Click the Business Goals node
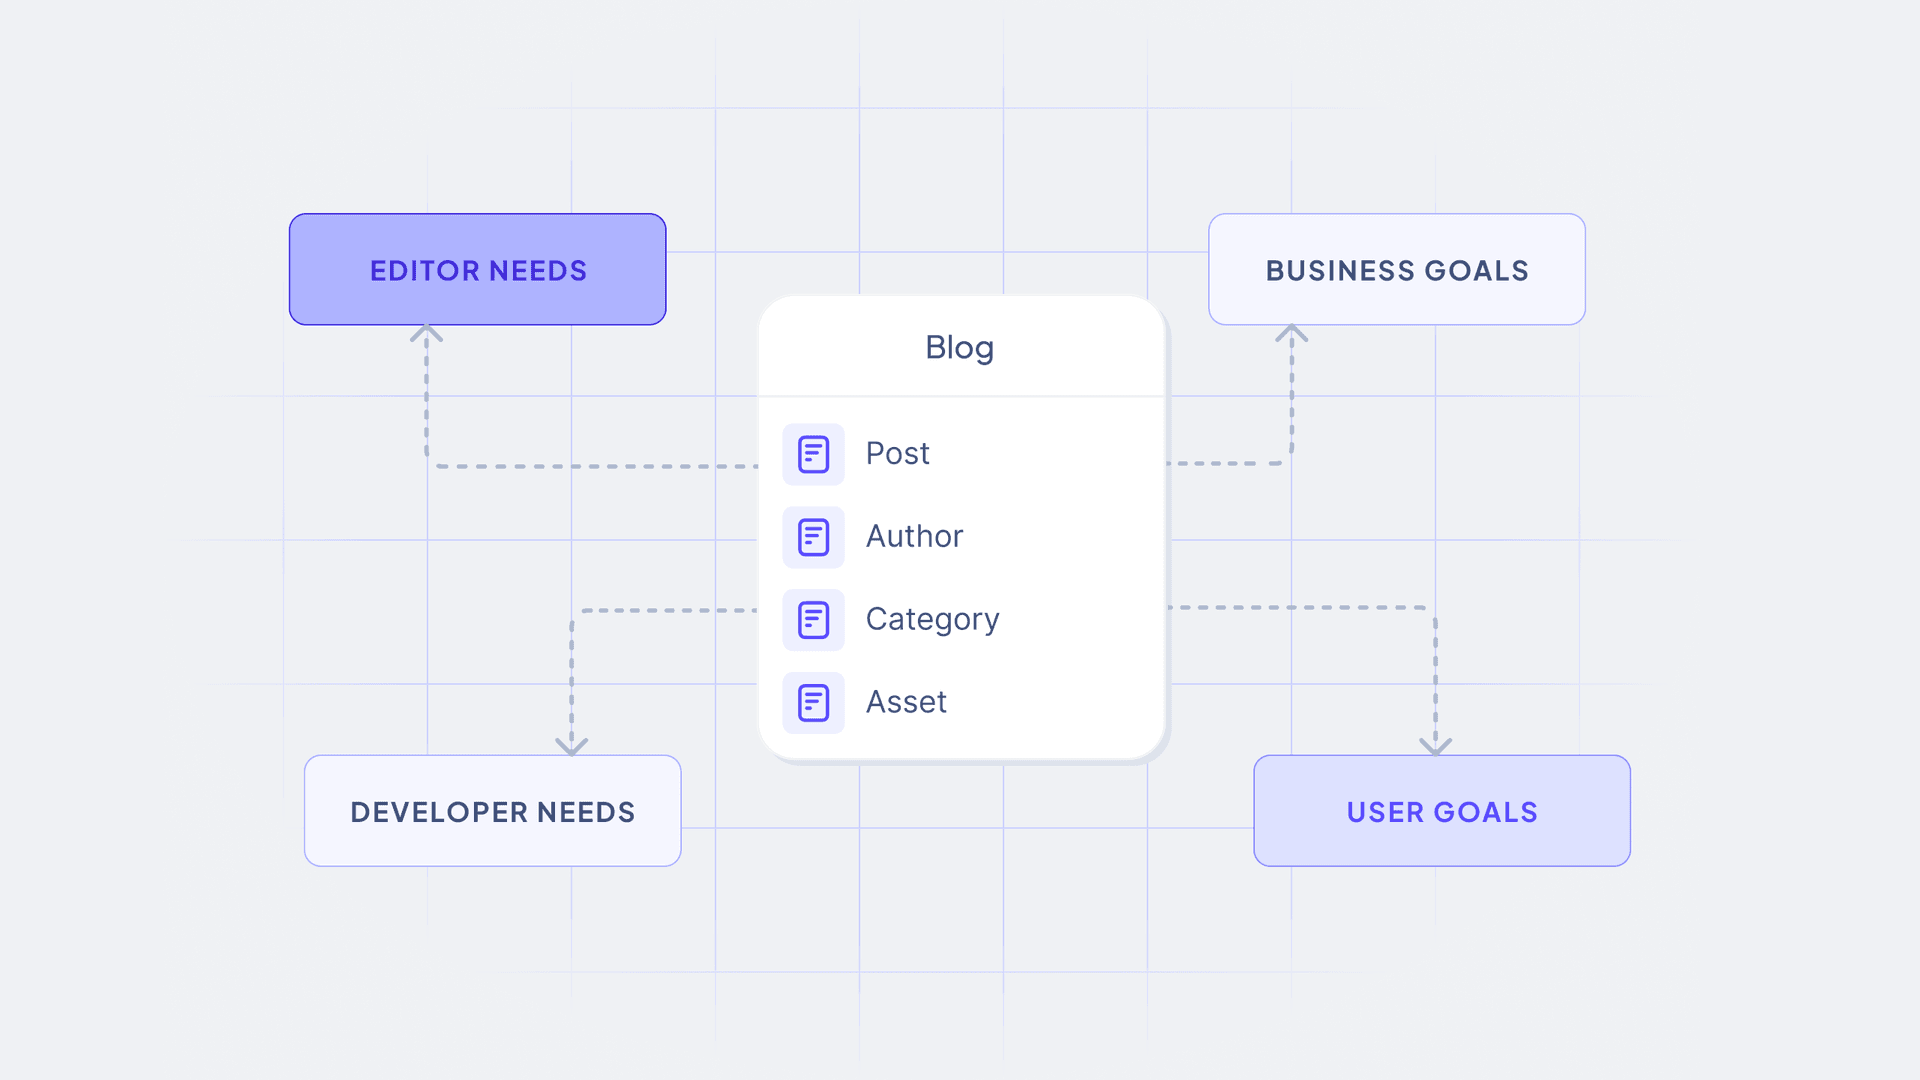The height and width of the screenshot is (1080, 1920). point(1396,269)
